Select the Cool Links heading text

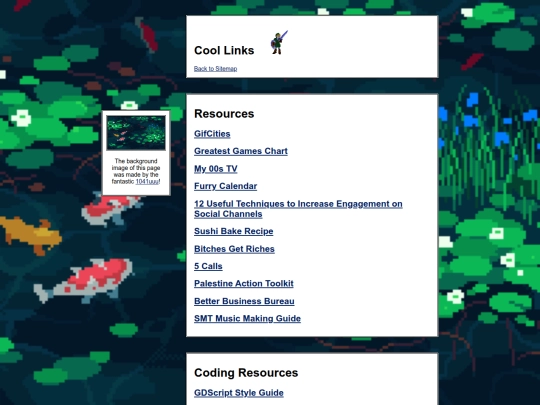(x=224, y=50)
